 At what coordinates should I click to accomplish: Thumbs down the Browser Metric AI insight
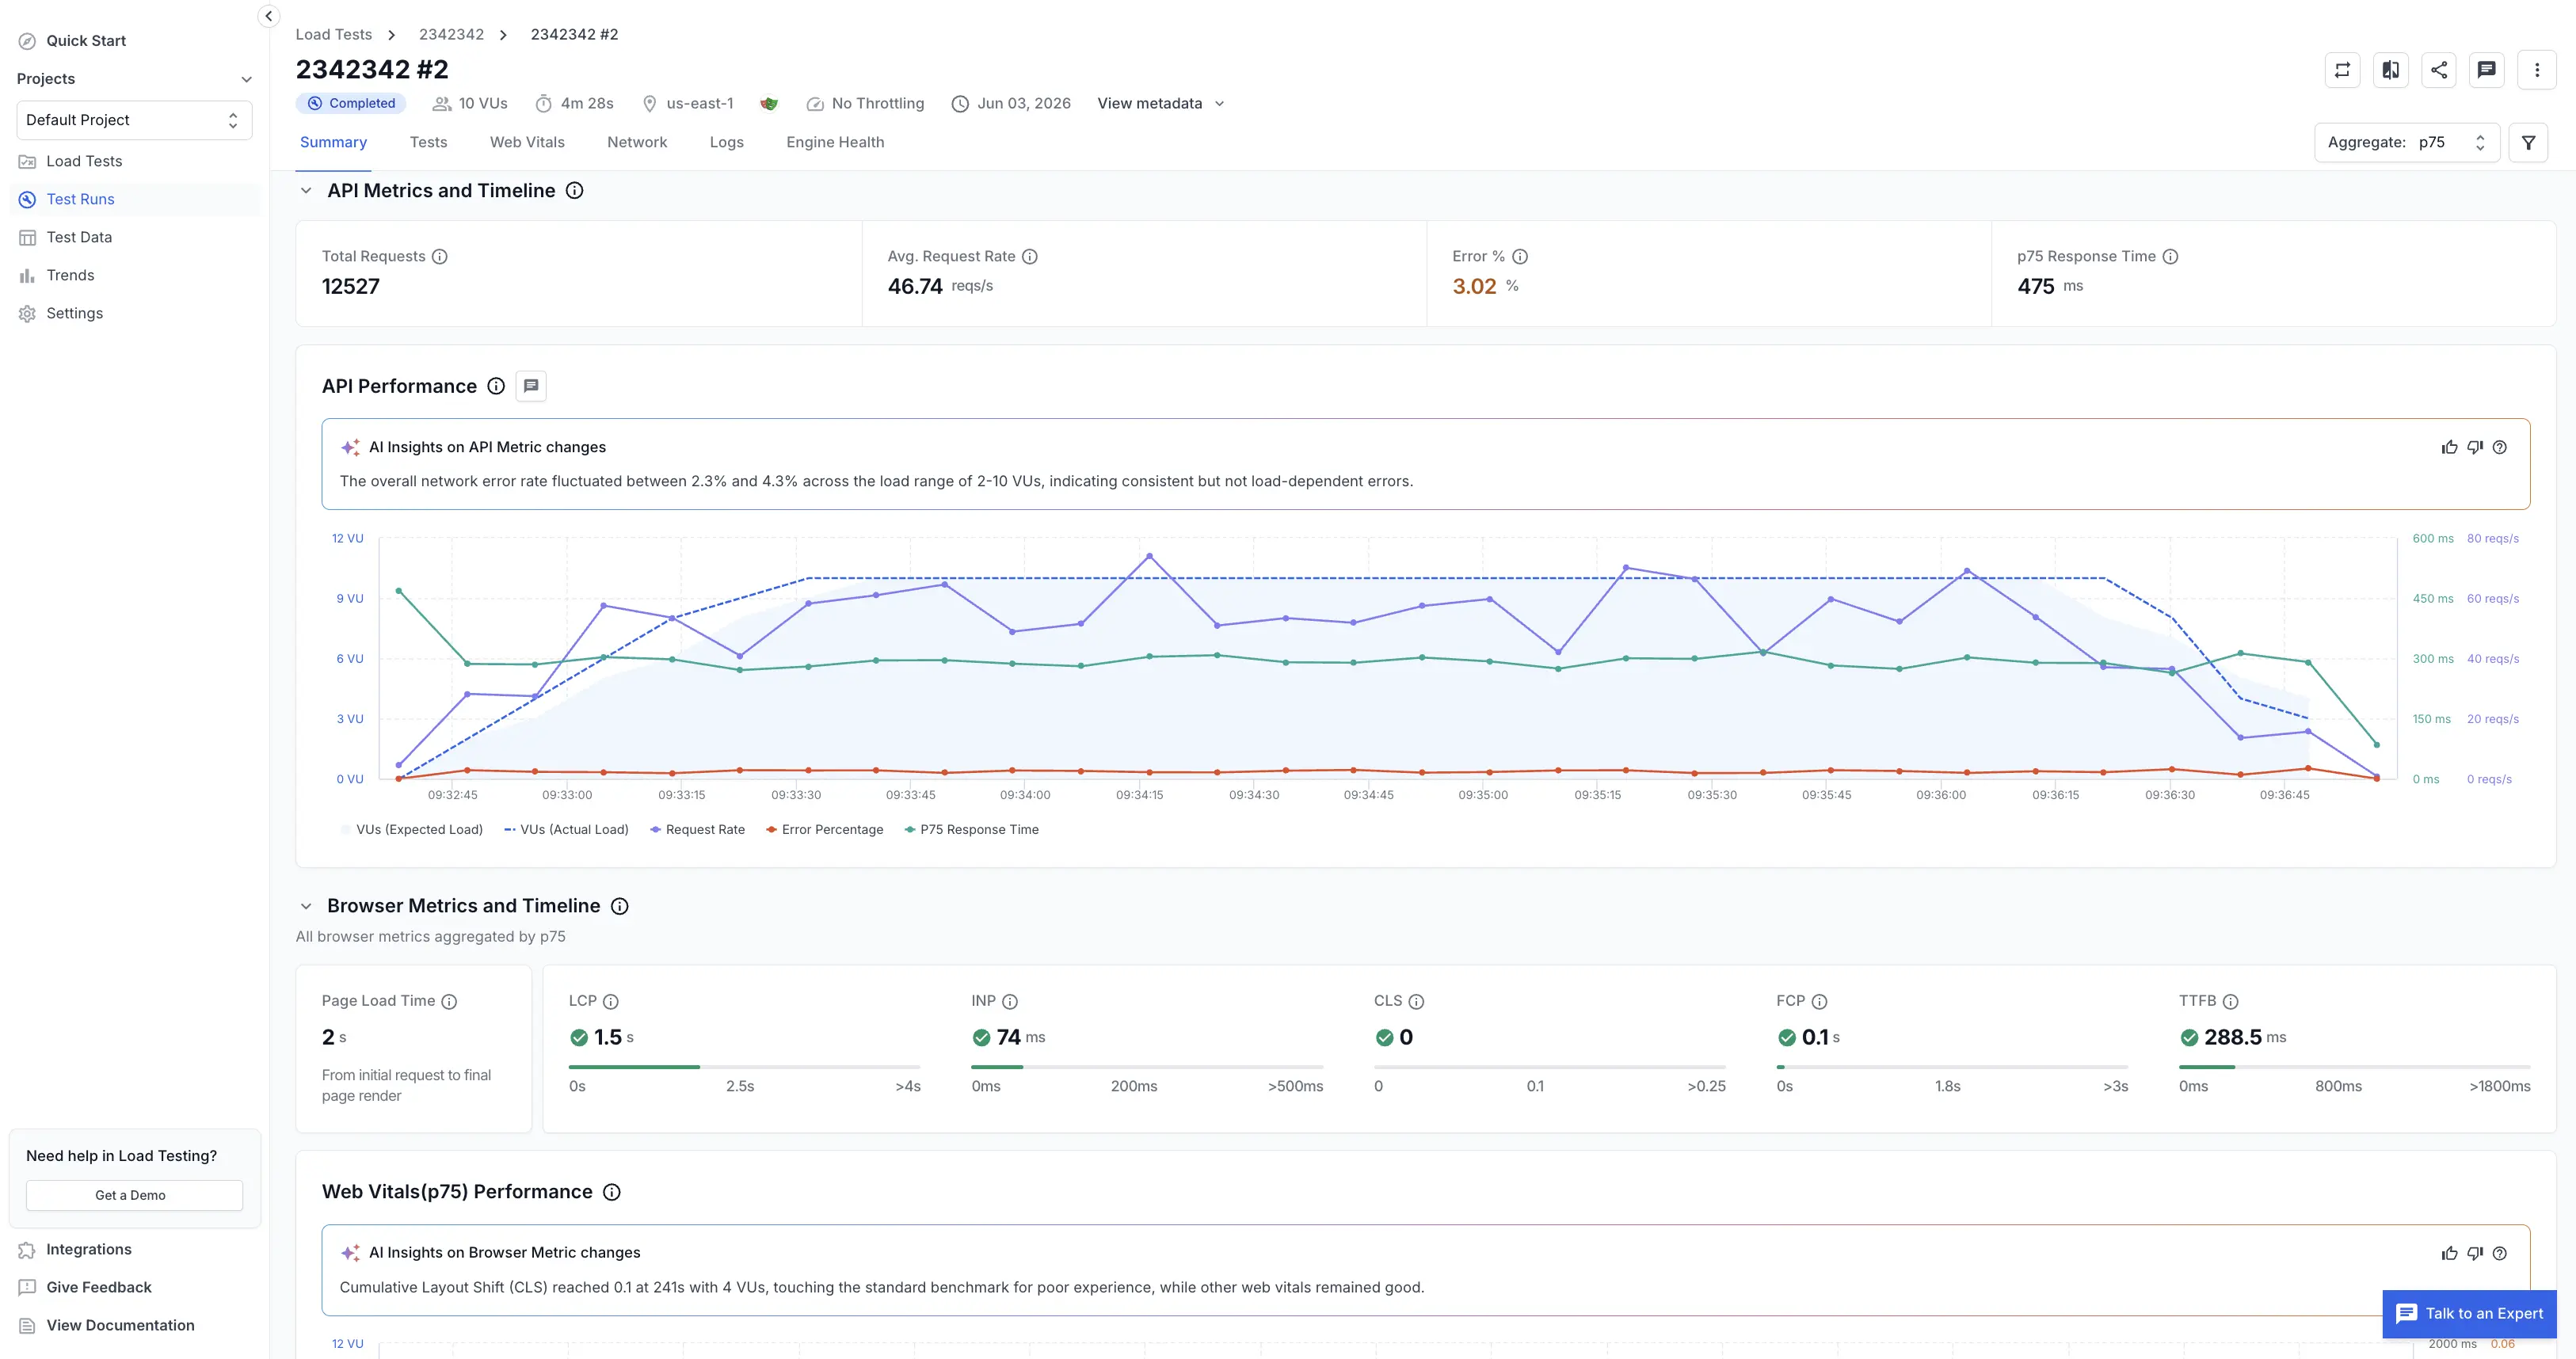(x=2475, y=1254)
